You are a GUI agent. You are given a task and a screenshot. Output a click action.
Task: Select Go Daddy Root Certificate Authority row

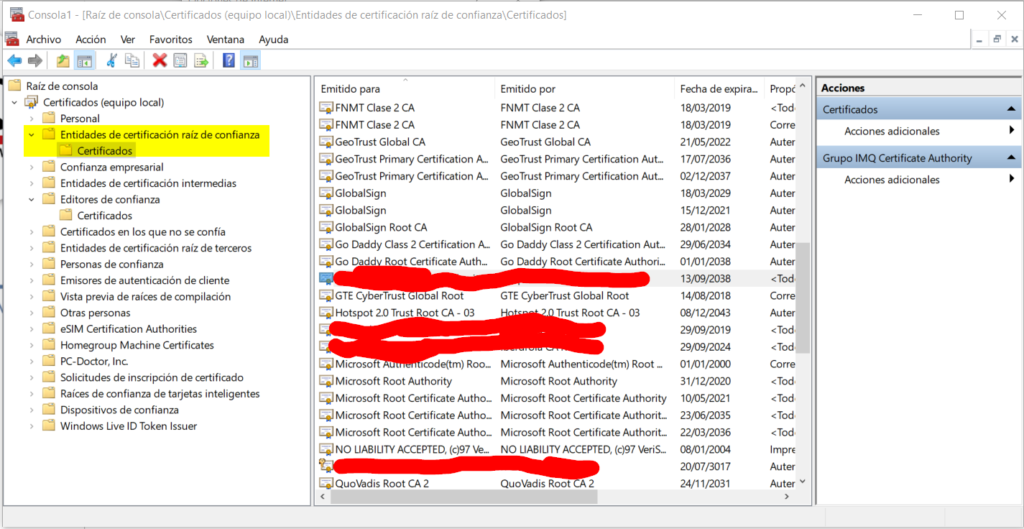click(x=556, y=261)
